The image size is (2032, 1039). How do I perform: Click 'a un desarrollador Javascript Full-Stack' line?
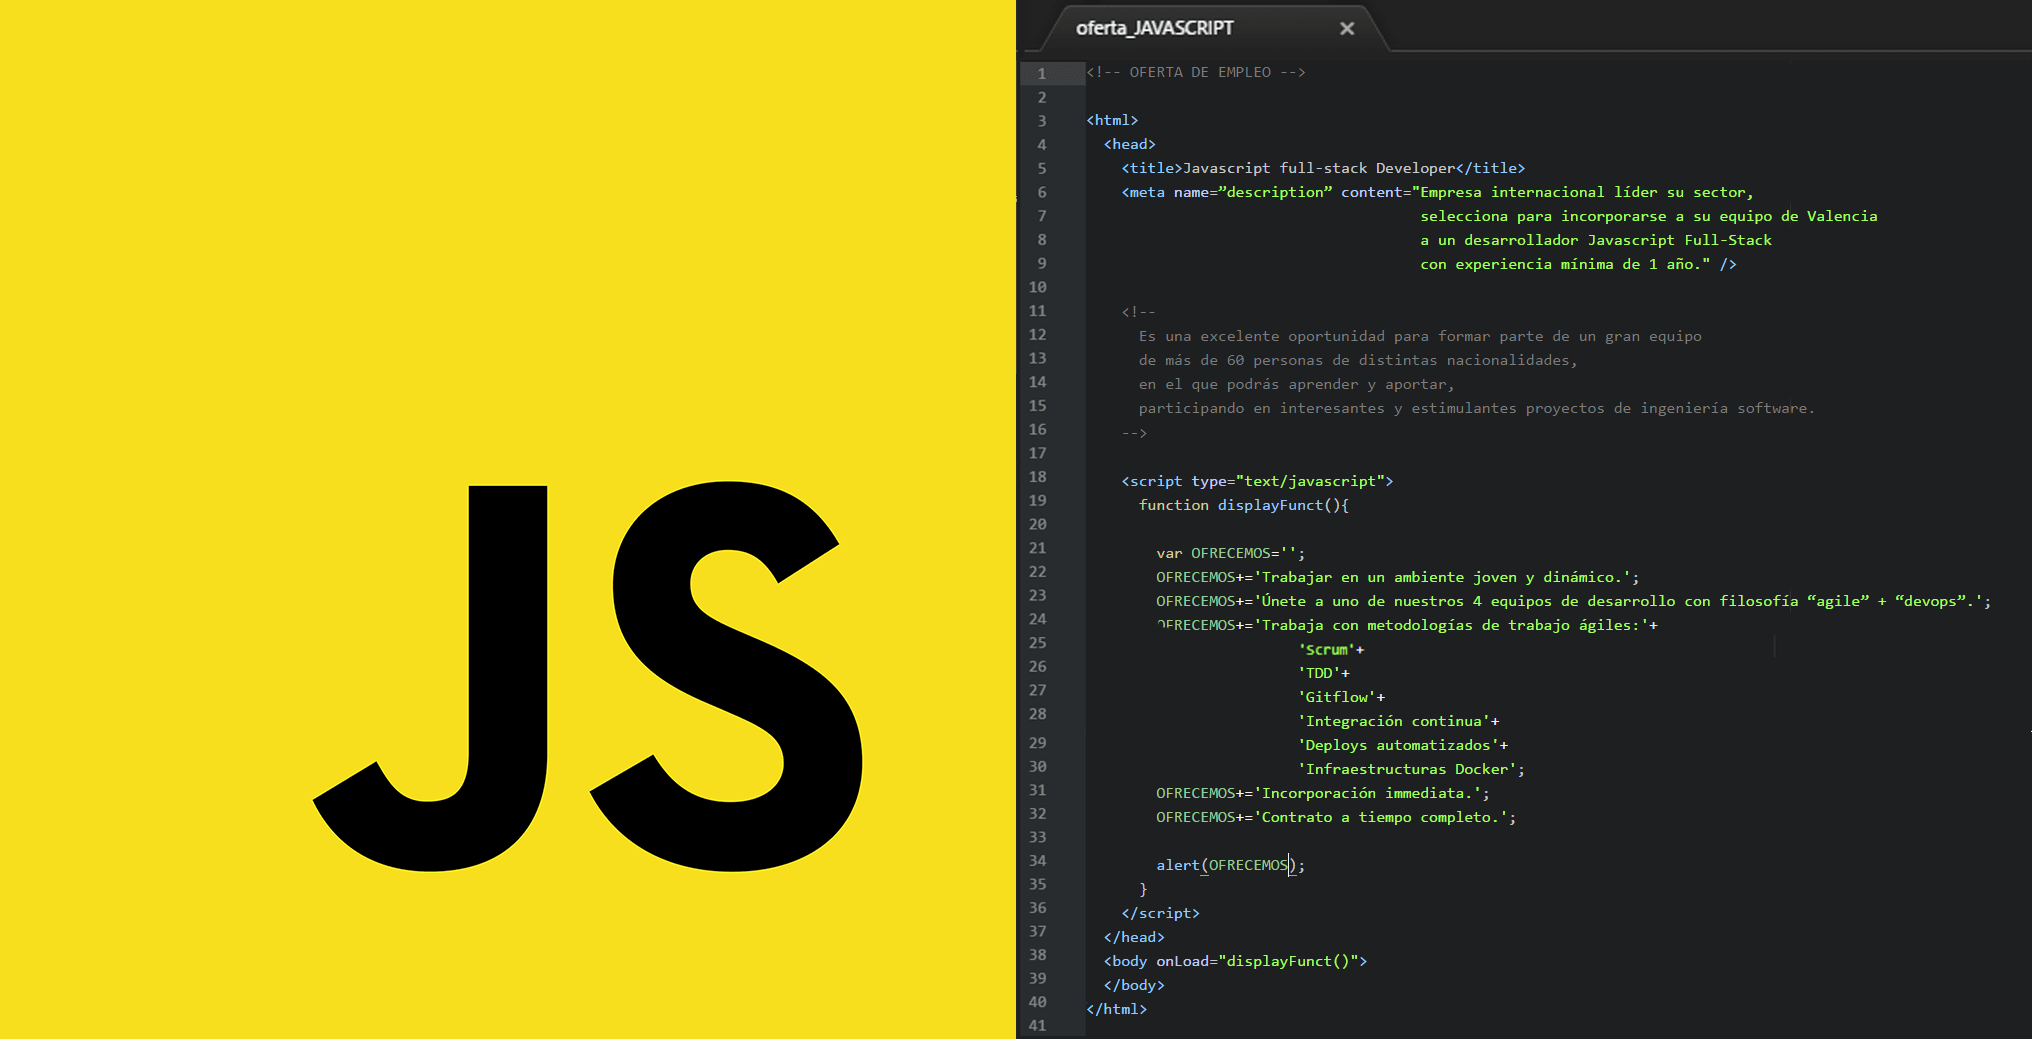pyautogui.click(x=1595, y=240)
